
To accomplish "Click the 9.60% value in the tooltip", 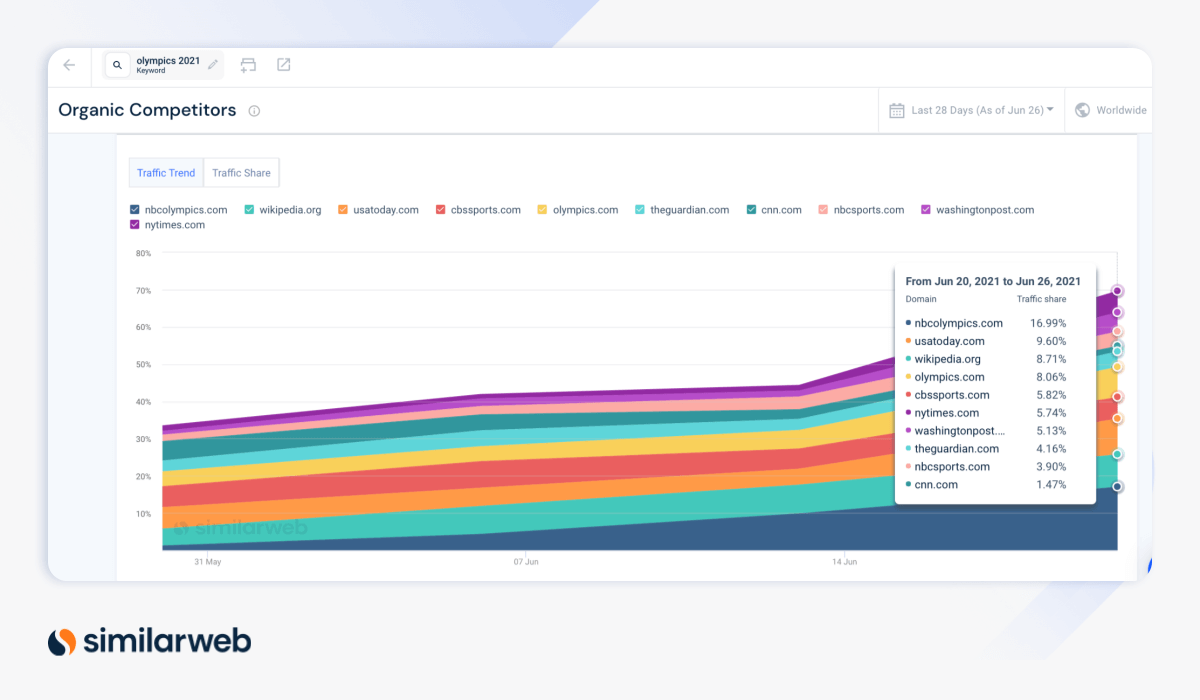I will pyautogui.click(x=1051, y=341).
